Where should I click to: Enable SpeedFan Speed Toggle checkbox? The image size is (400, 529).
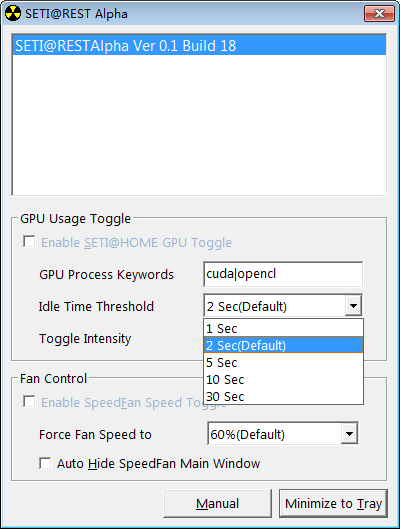[29, 401]
